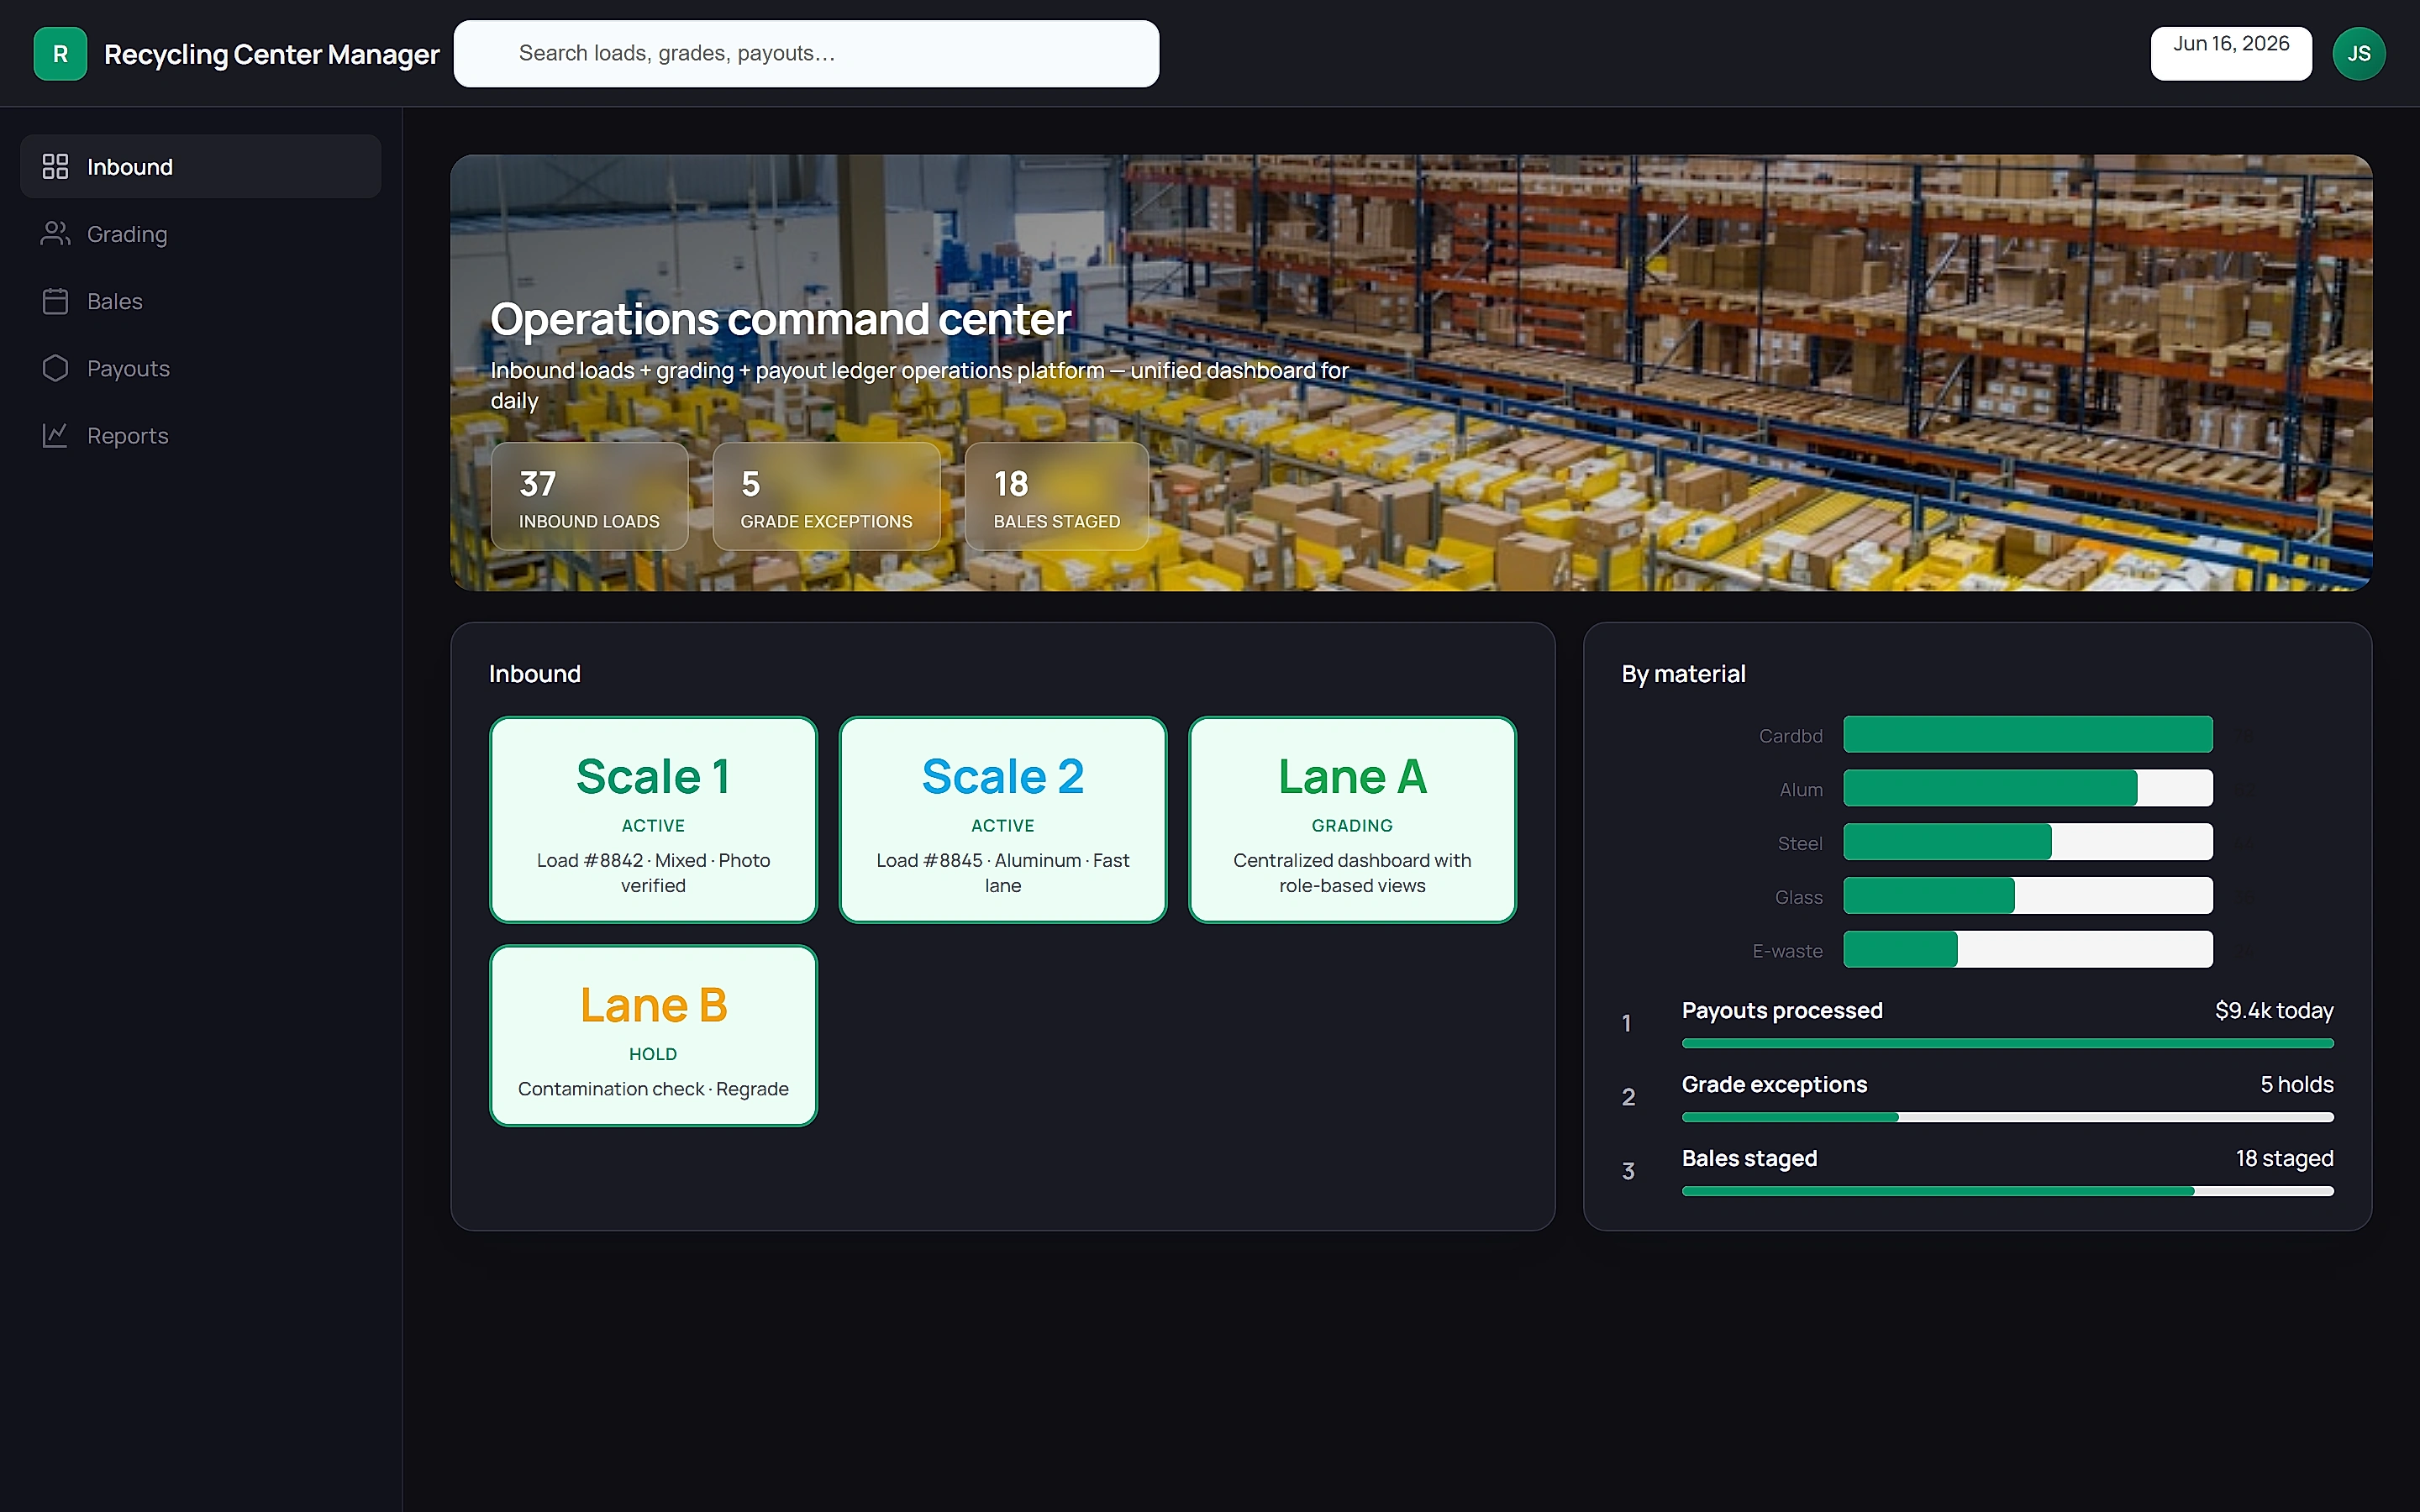This screenshot has width=2420, height=1512.
Task: Click the Grading people icon
Action: (x=55, y=233)
